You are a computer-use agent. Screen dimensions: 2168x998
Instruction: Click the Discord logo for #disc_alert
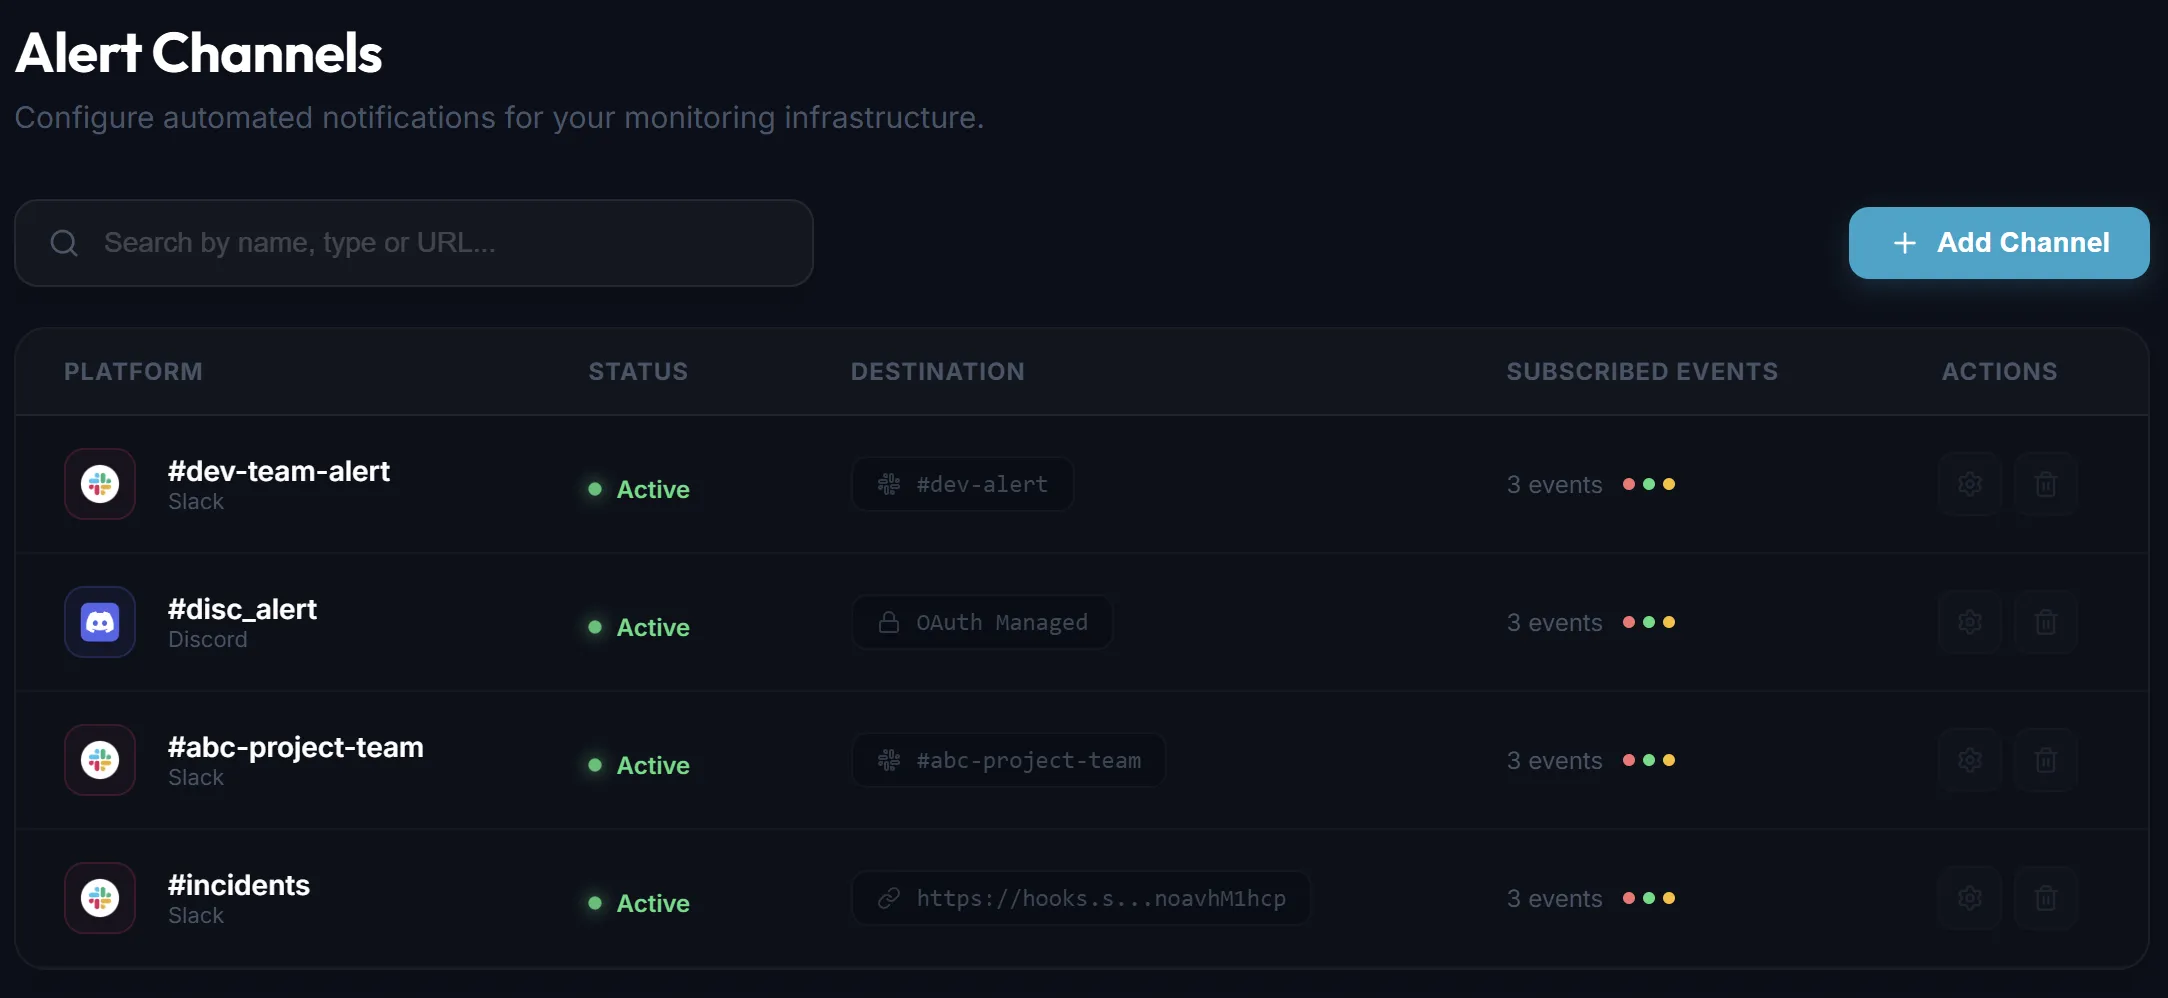(x=100, y=622)
